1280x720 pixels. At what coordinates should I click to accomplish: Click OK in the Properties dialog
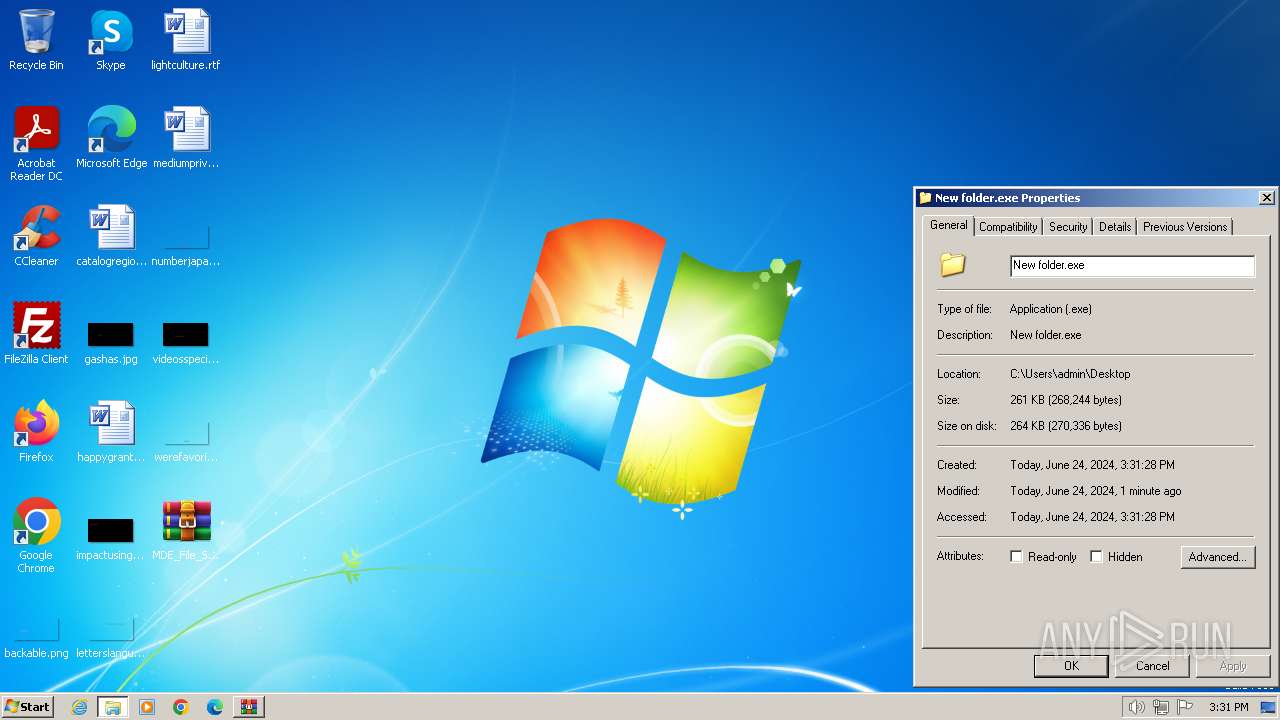[1071, 666]
